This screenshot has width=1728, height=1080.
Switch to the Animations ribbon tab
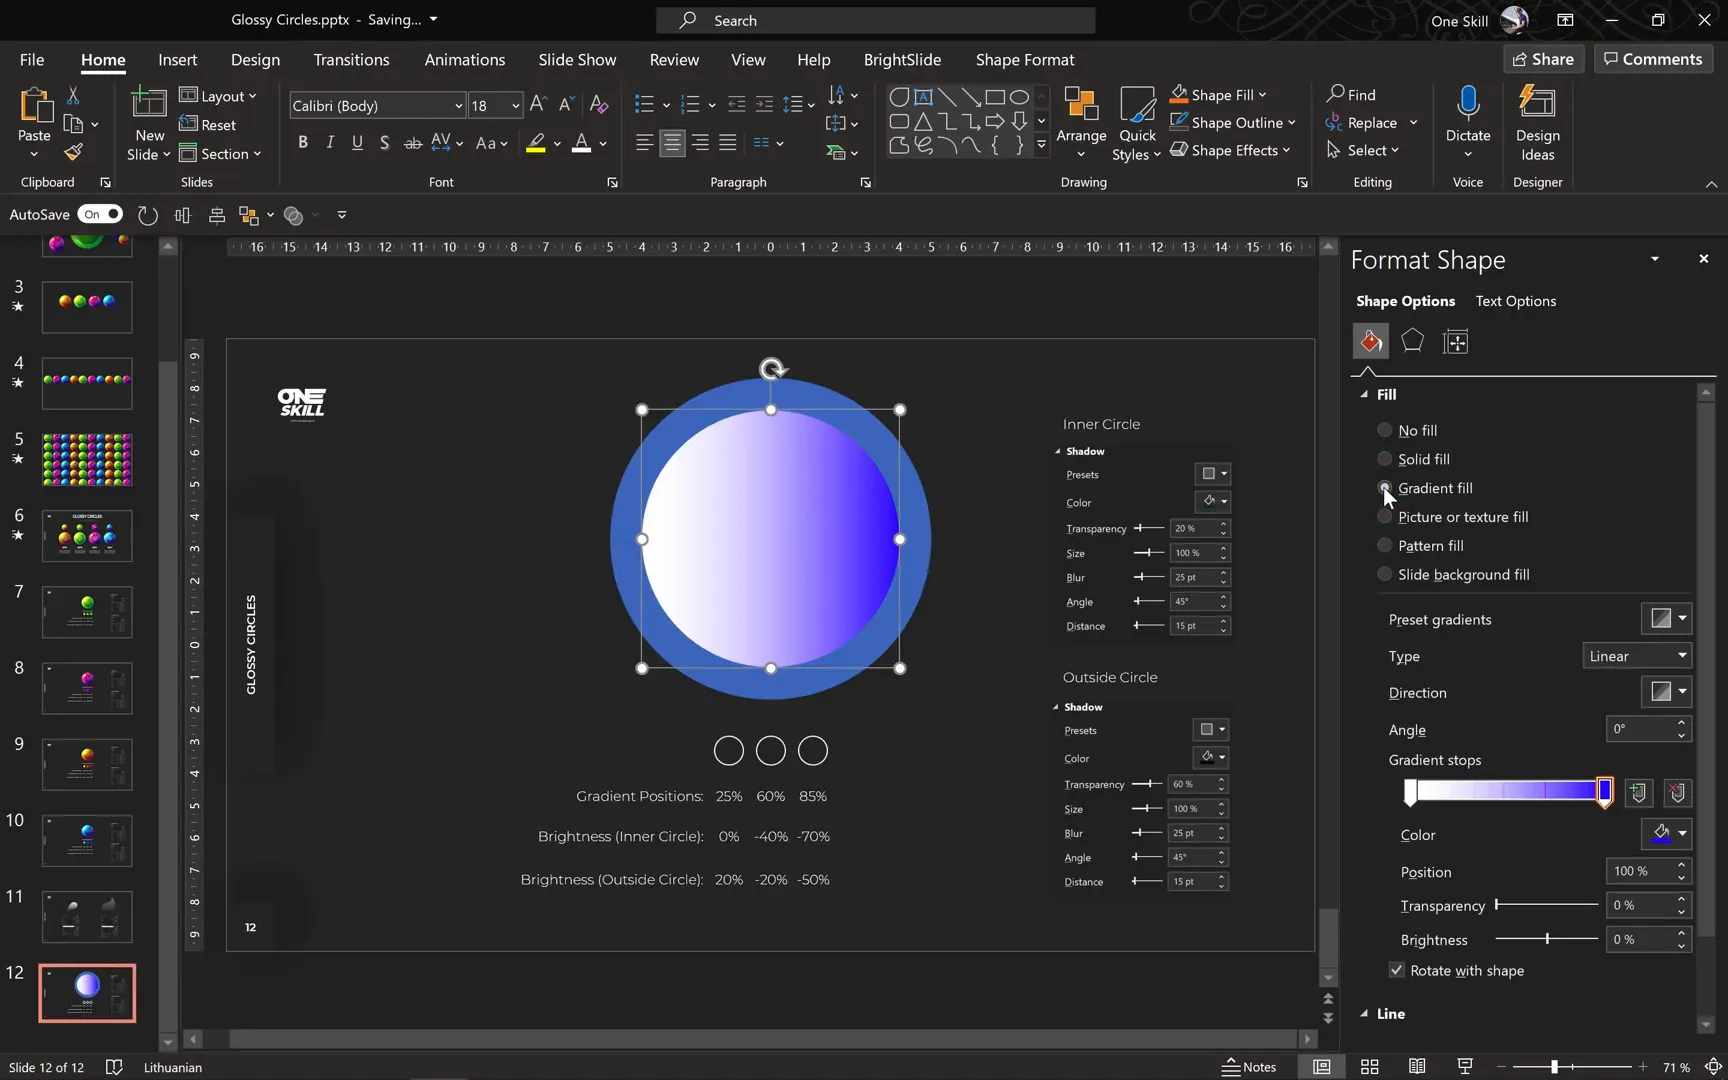coord(464,59)
